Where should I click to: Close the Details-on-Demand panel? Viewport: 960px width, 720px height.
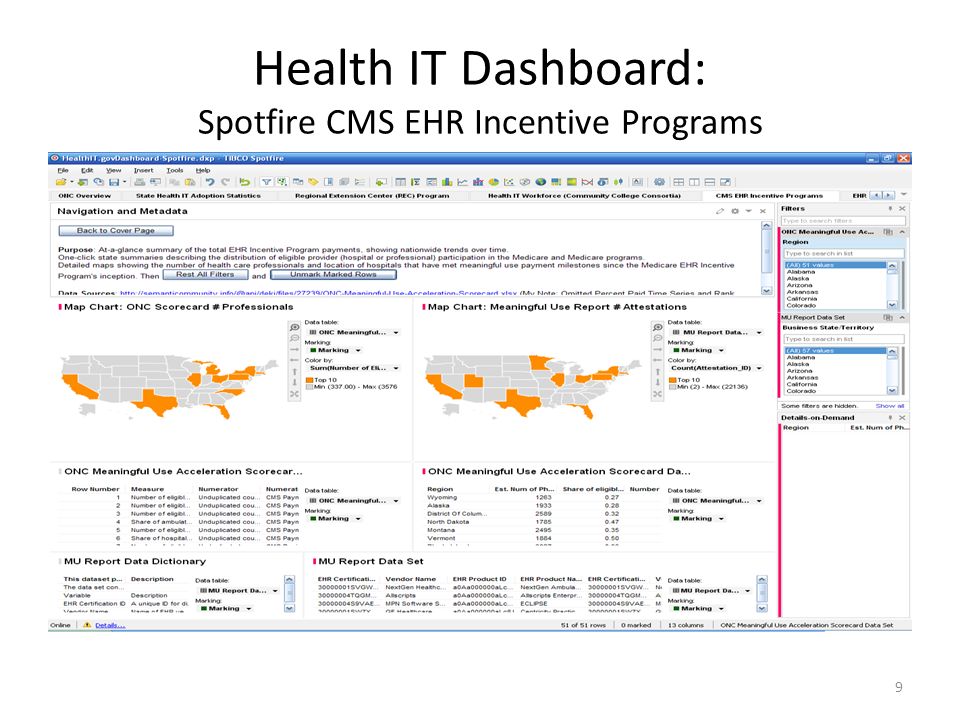[902, 418]
